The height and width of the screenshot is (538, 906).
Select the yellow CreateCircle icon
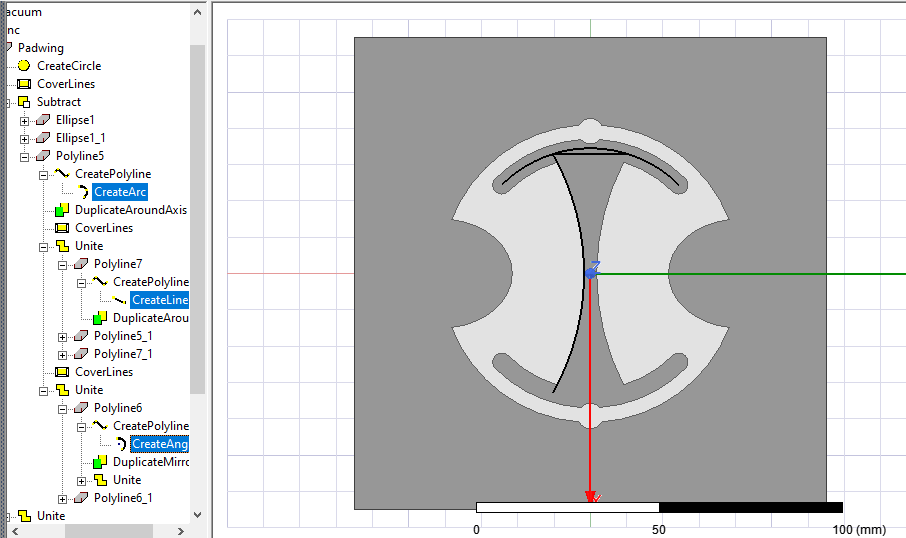point(24,66)
